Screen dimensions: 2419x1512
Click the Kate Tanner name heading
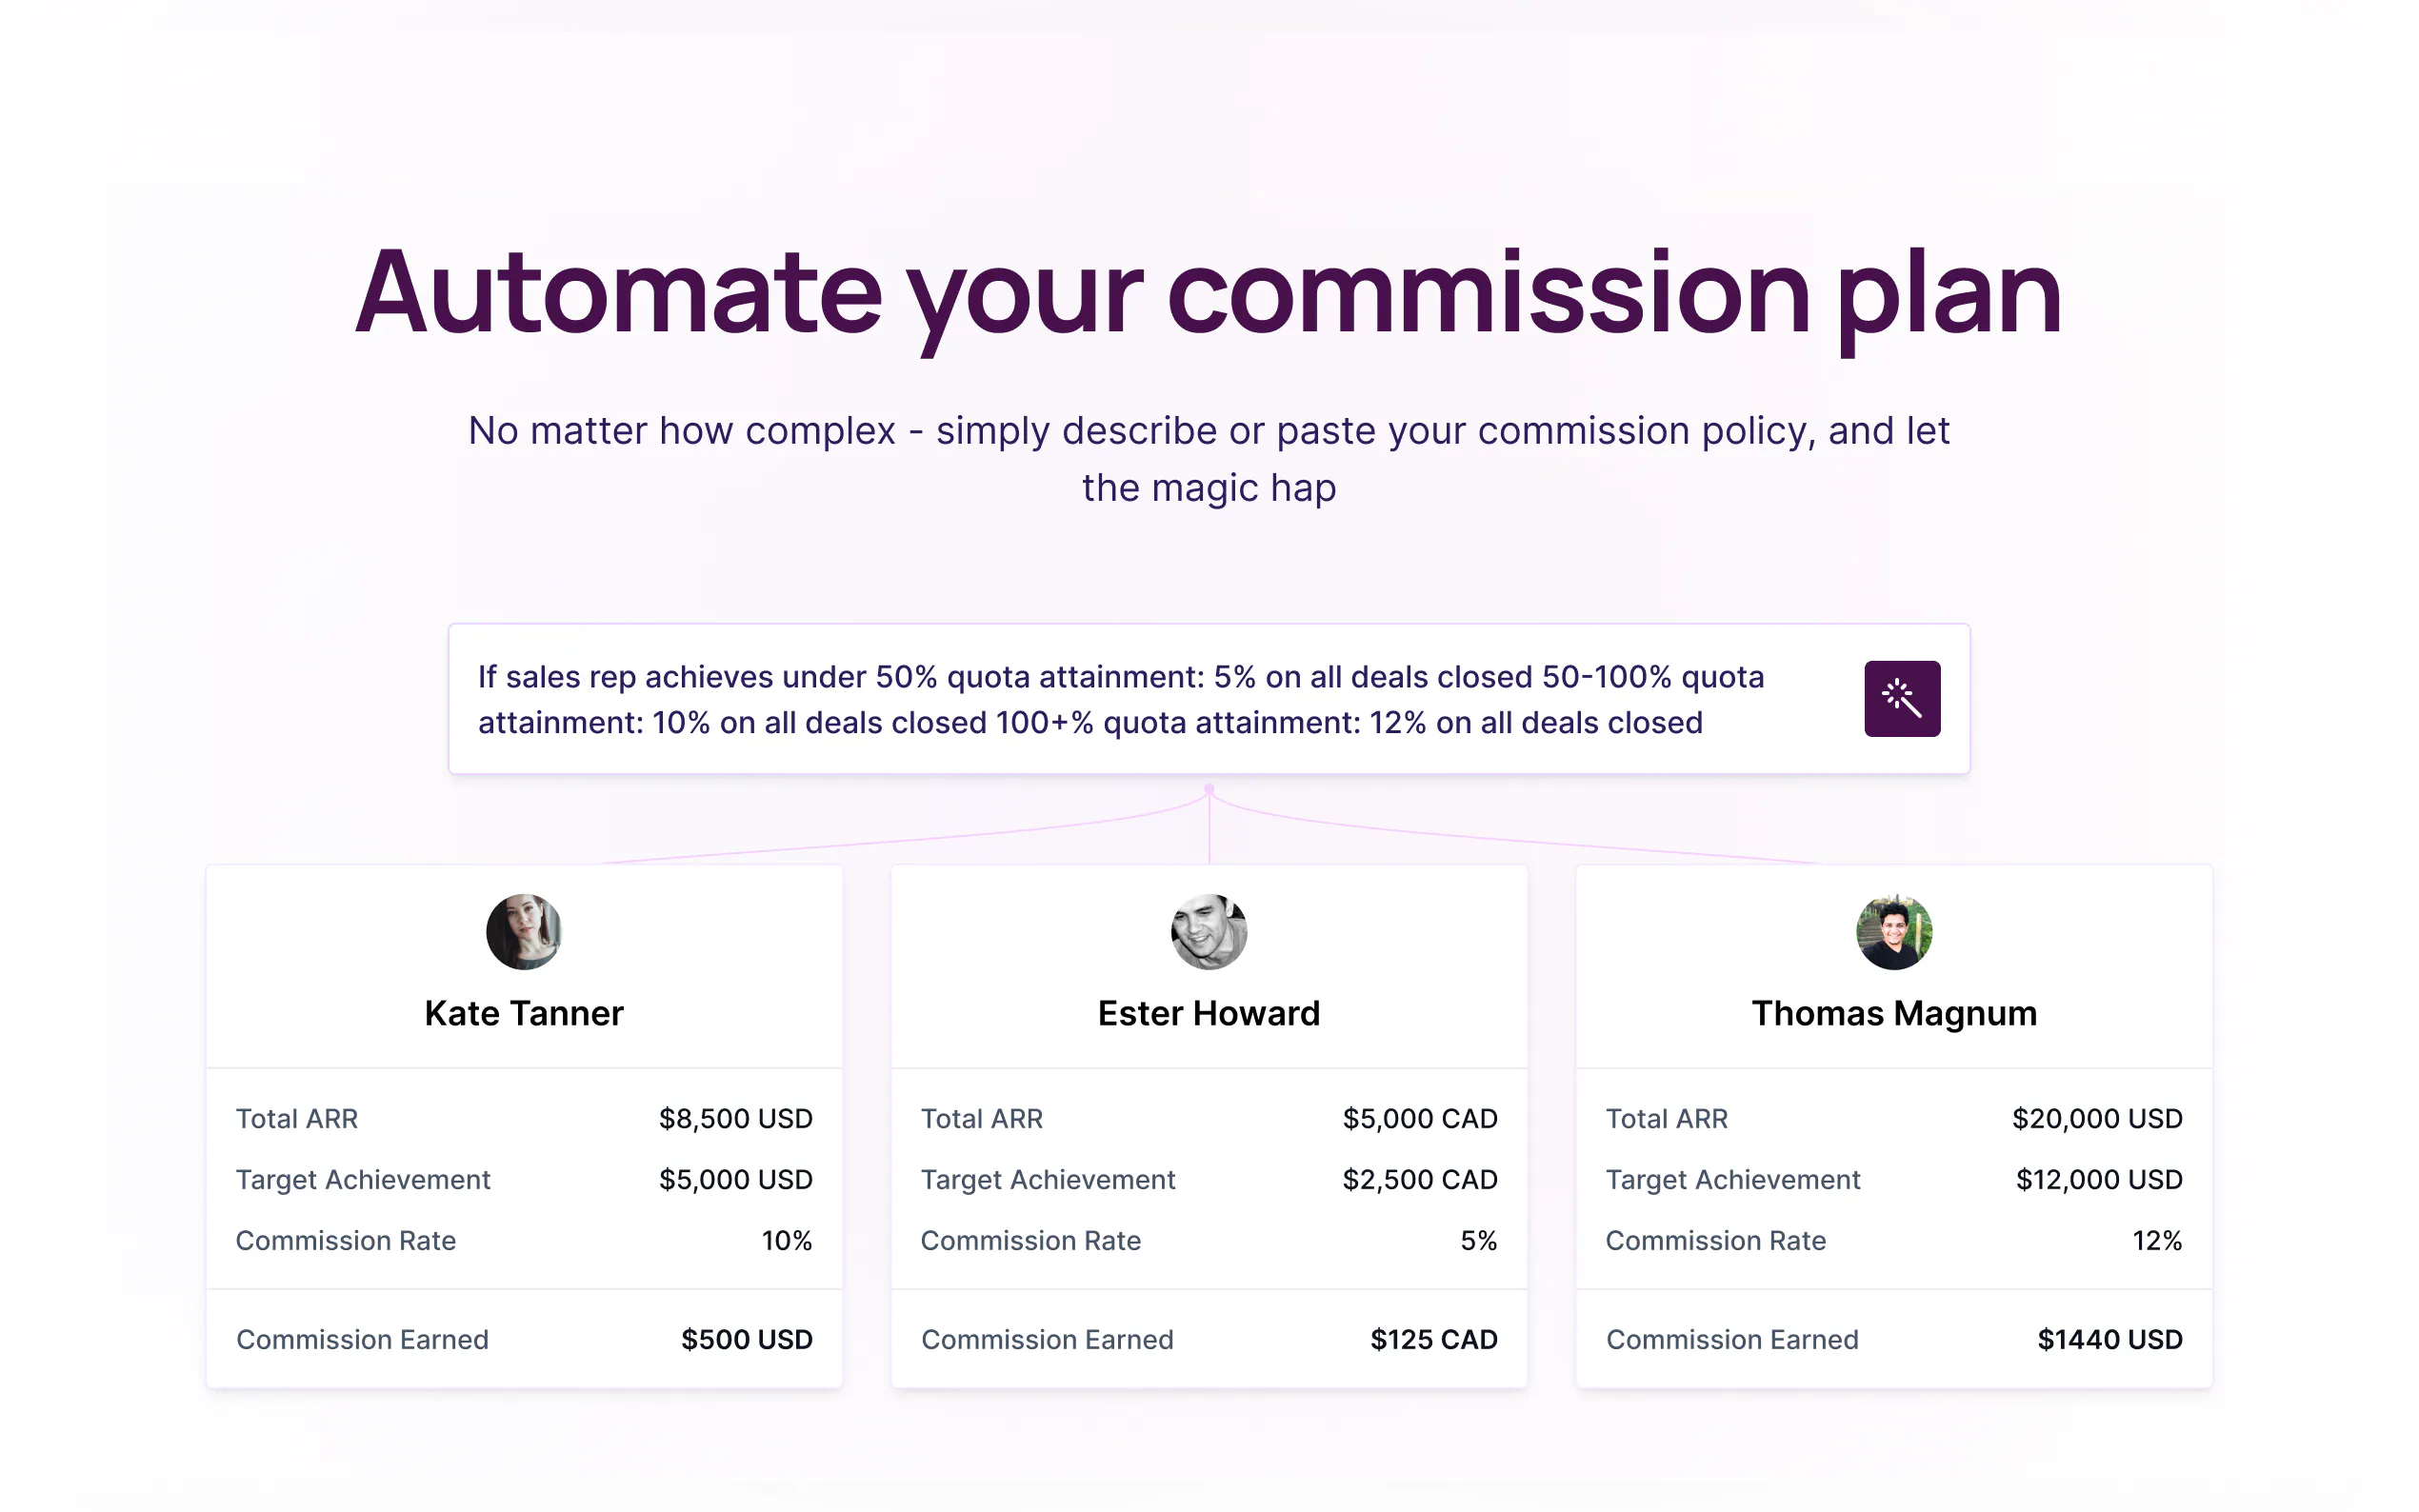point(523,1013)
